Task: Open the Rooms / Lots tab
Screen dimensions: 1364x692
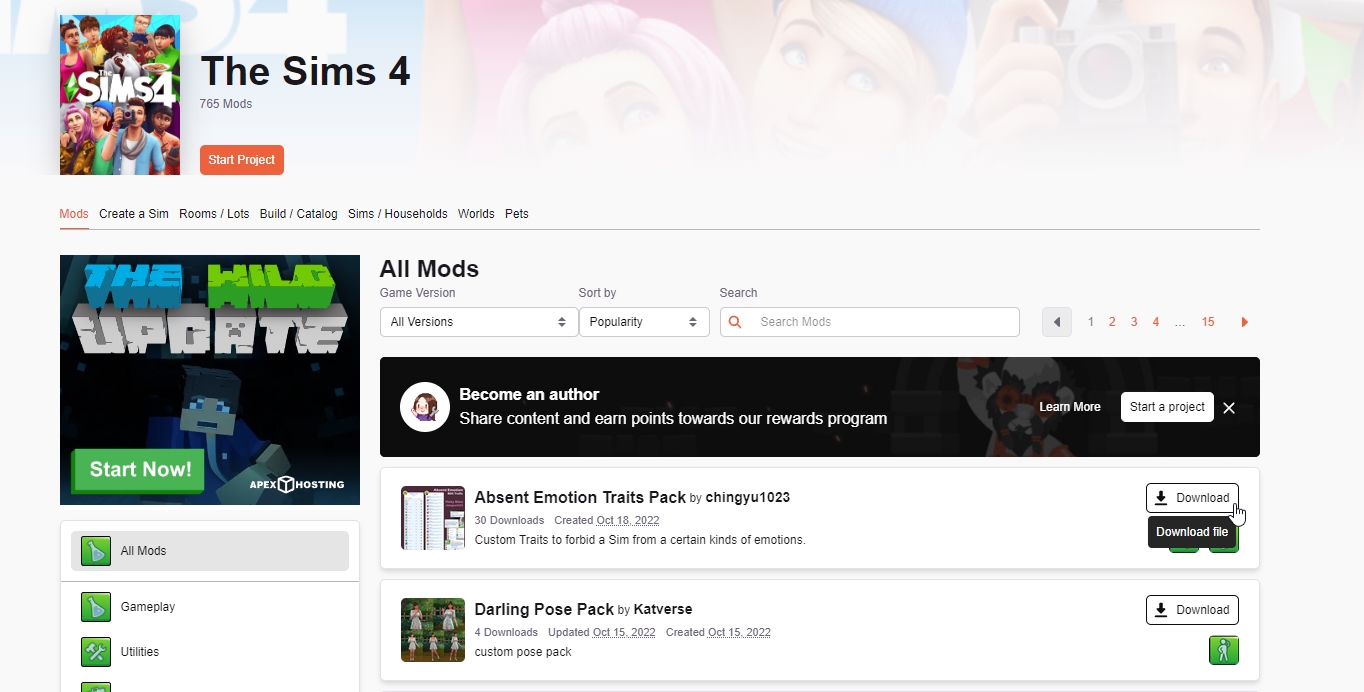Action: pyautogui.click(x=214, y=214)
